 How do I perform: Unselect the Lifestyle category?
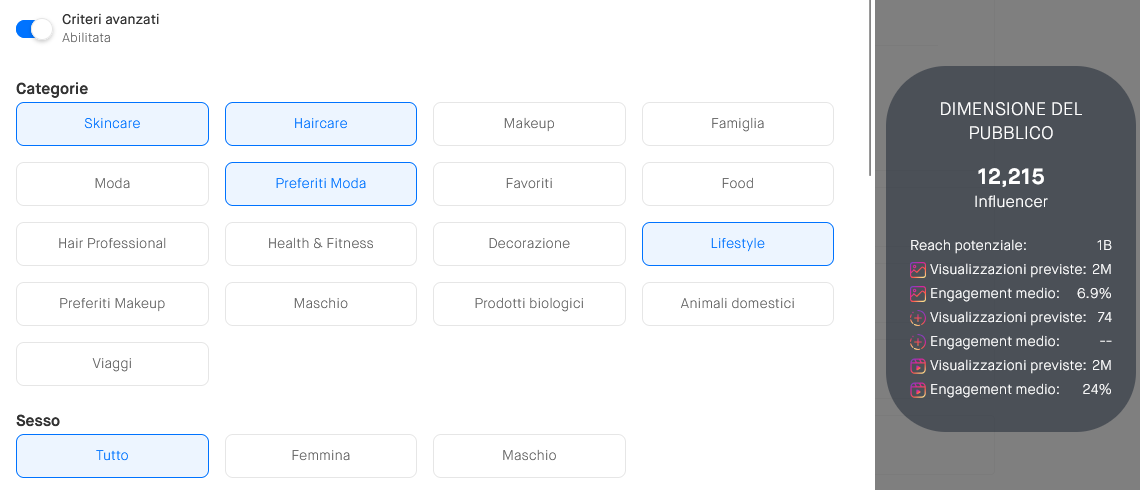click(x=738, y=244)
